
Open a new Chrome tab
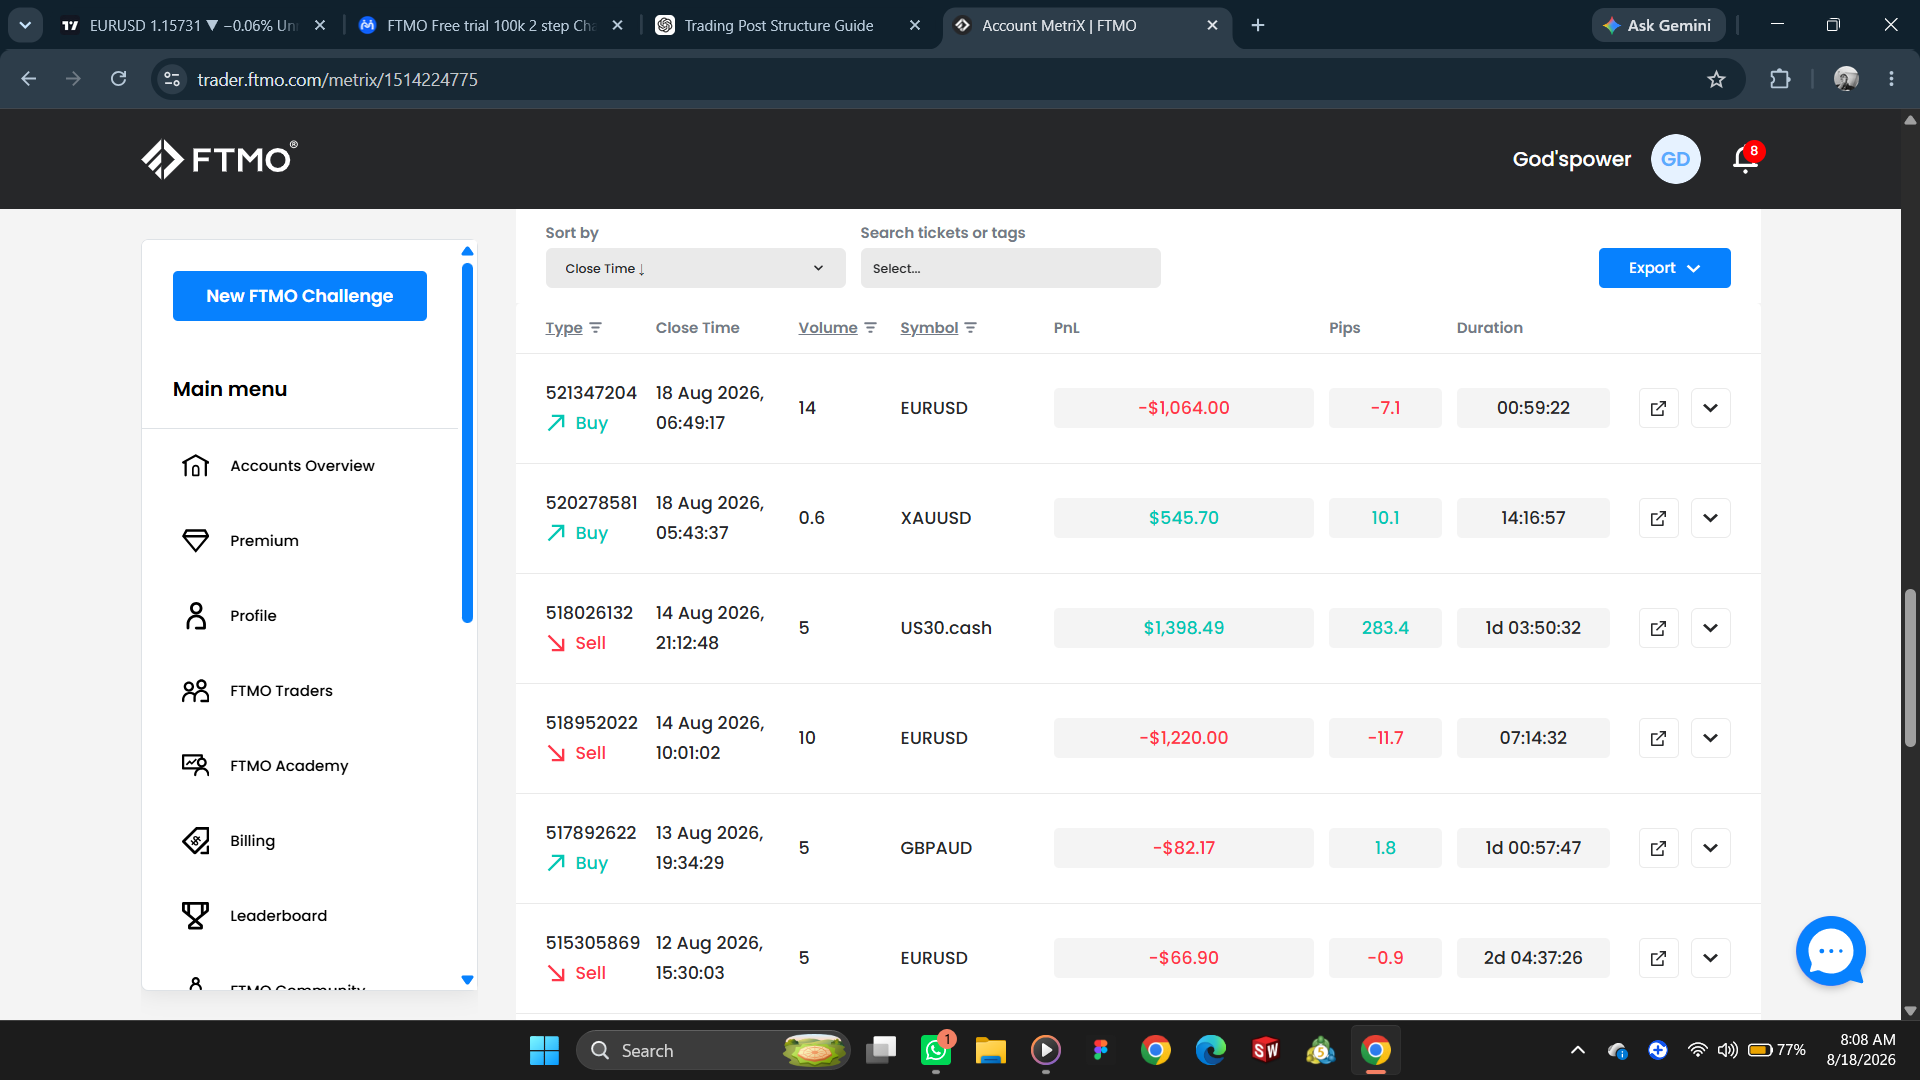[x=1258, y=25]
